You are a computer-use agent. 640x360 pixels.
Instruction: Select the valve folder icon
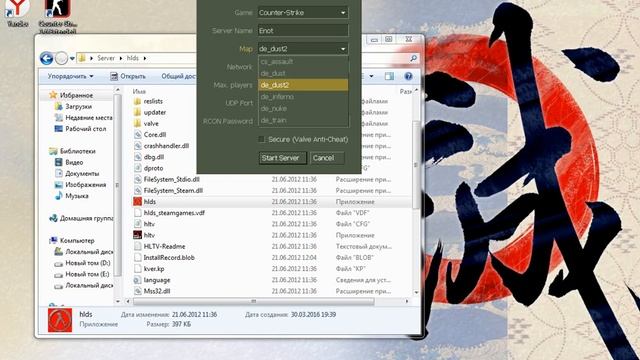(x=137, y=123)
